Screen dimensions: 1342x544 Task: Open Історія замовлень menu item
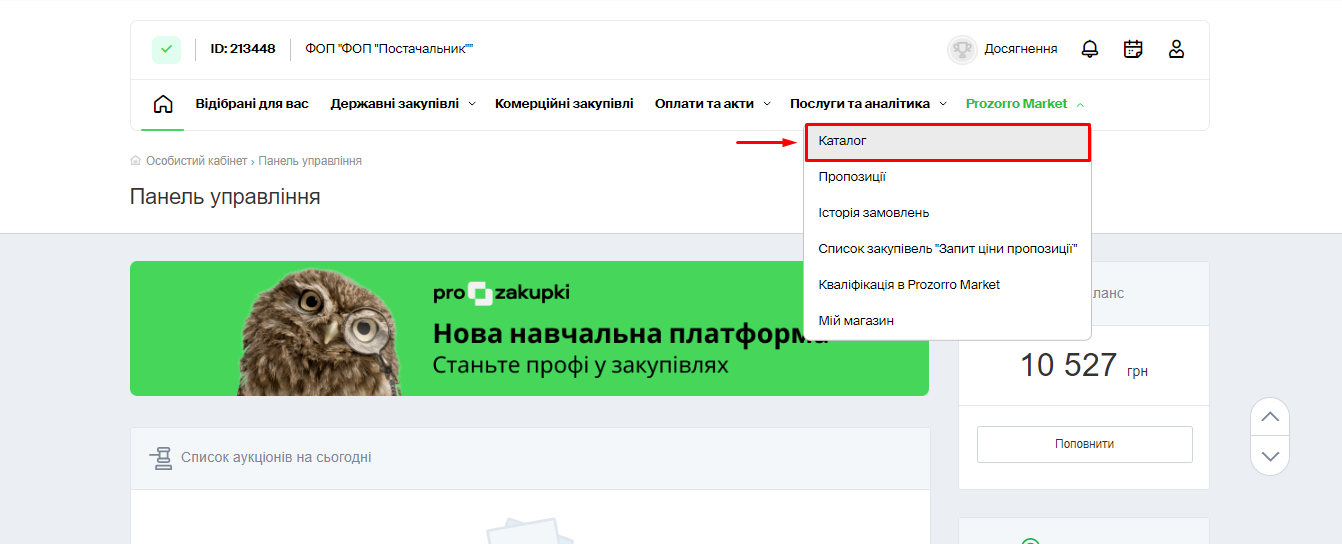(x=873, y=213)
